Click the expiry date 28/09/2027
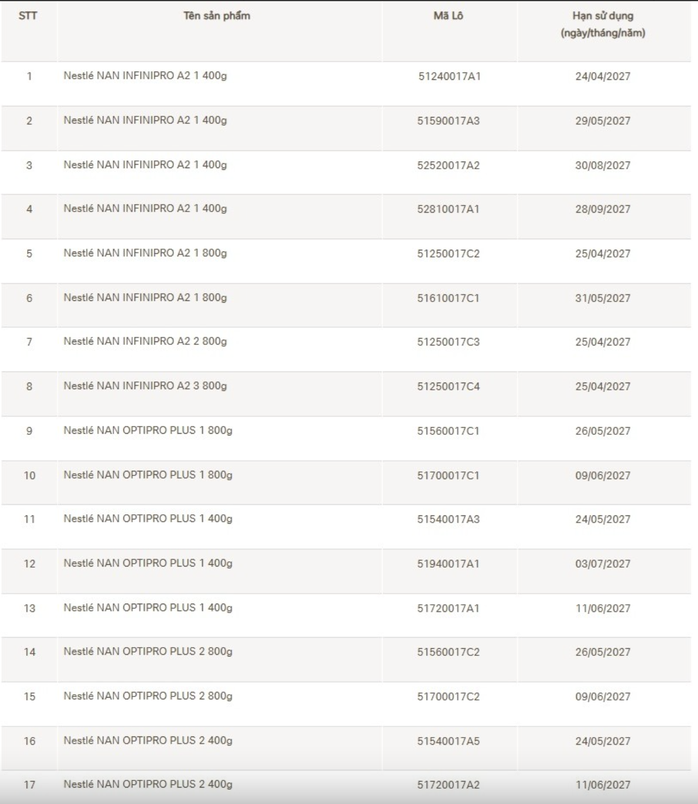698x804 pixels. 602,209
